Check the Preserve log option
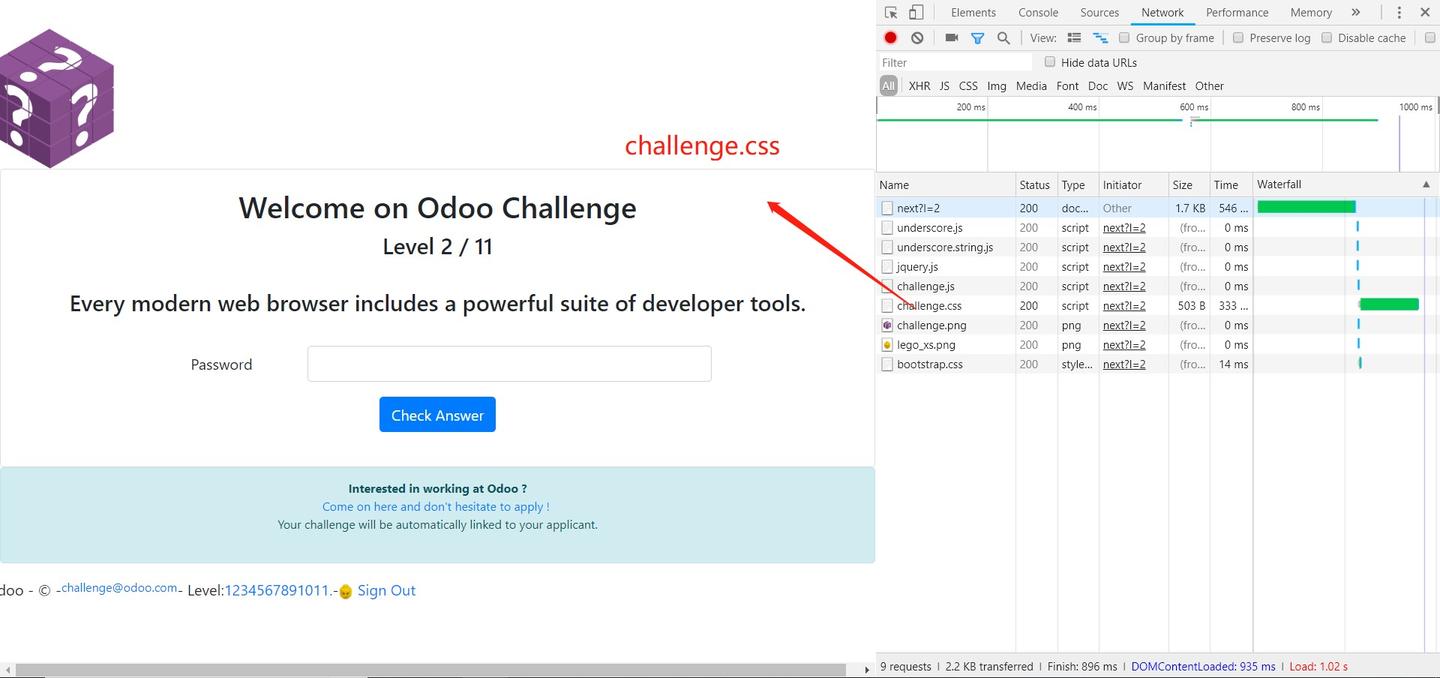Screen dimensions: 1440x678 coord(1238,37)
